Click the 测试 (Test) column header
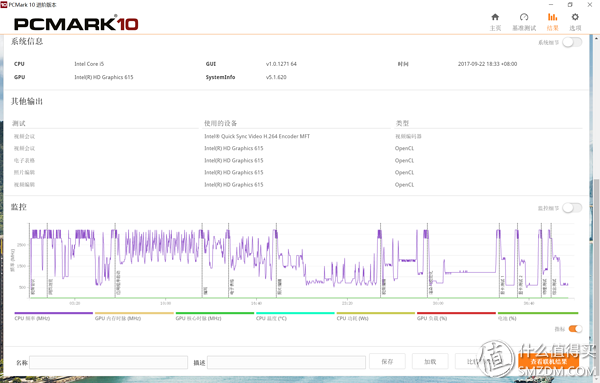 [x=19, y=123]
